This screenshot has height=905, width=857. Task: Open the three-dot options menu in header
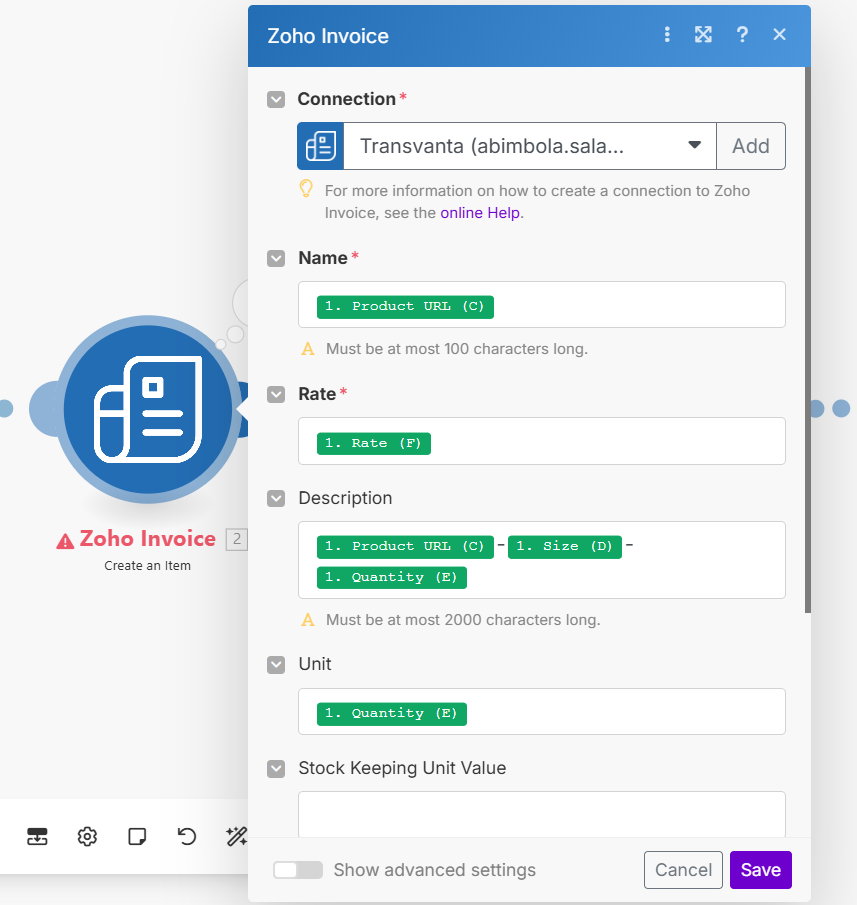point(667,35)
